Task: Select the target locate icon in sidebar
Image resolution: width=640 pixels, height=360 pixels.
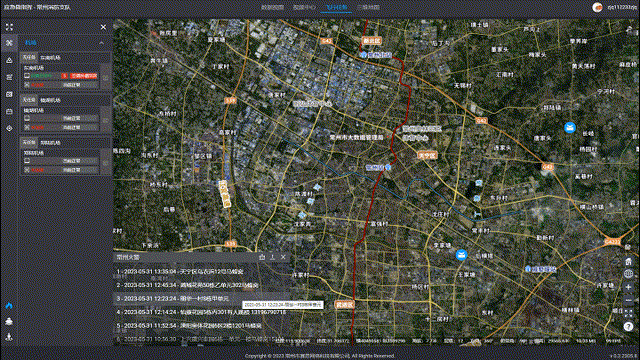Action: click(x=9, y=128)
